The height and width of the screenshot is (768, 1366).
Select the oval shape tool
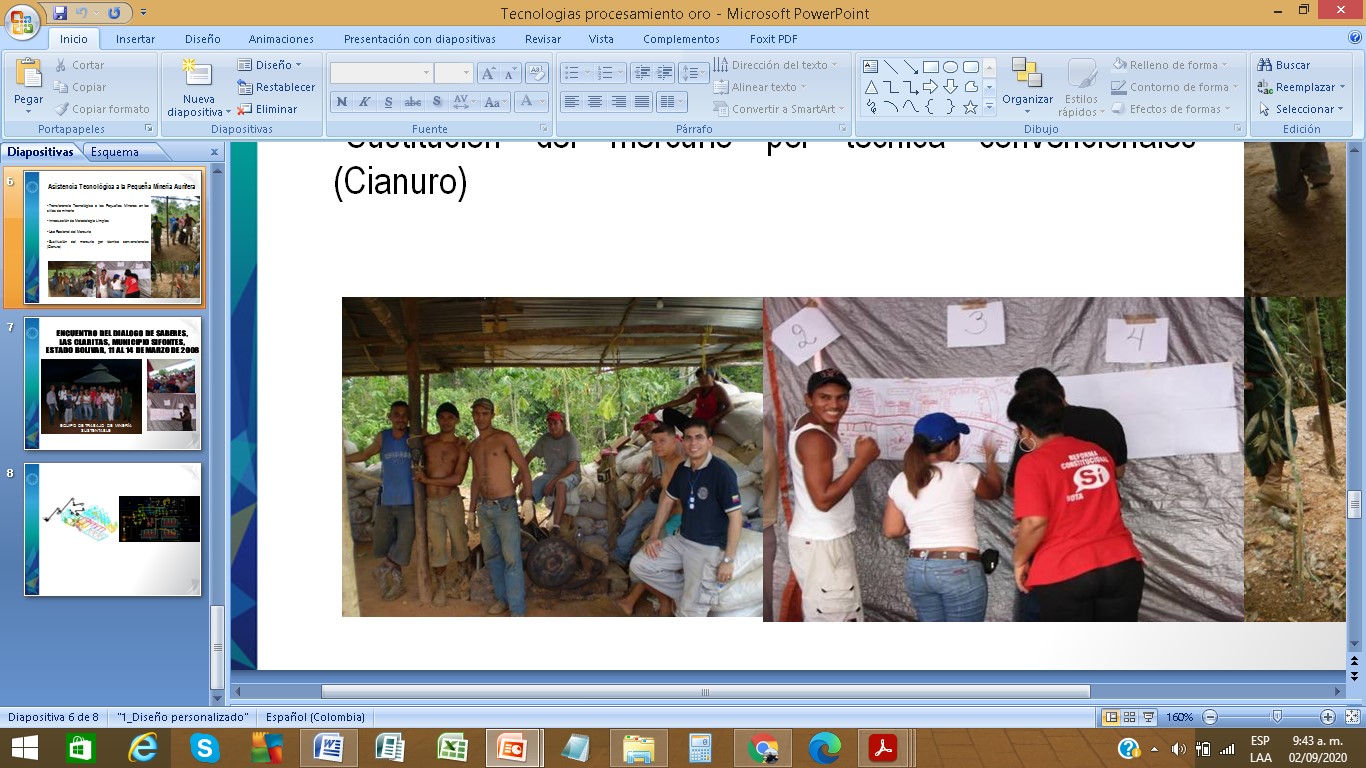(950, 67)
